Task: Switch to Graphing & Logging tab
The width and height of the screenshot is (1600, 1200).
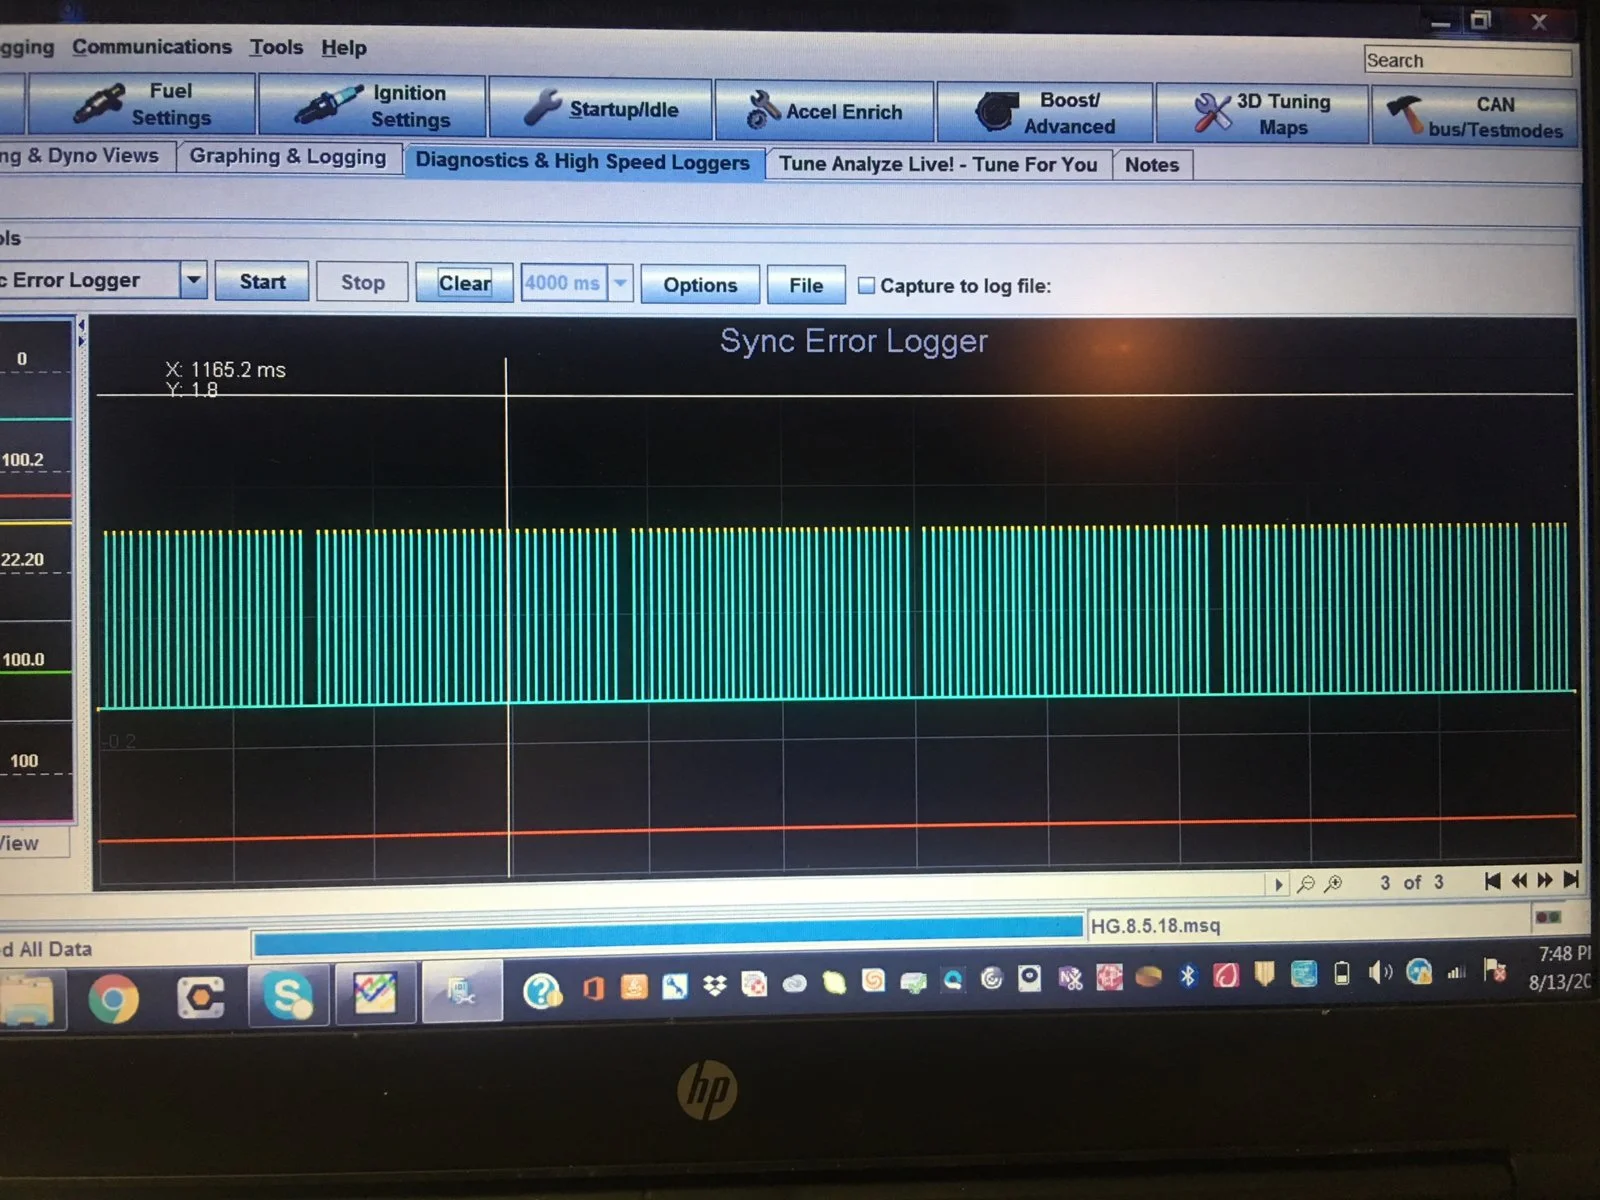Action: pyautogui.click(x=288, y=157)
